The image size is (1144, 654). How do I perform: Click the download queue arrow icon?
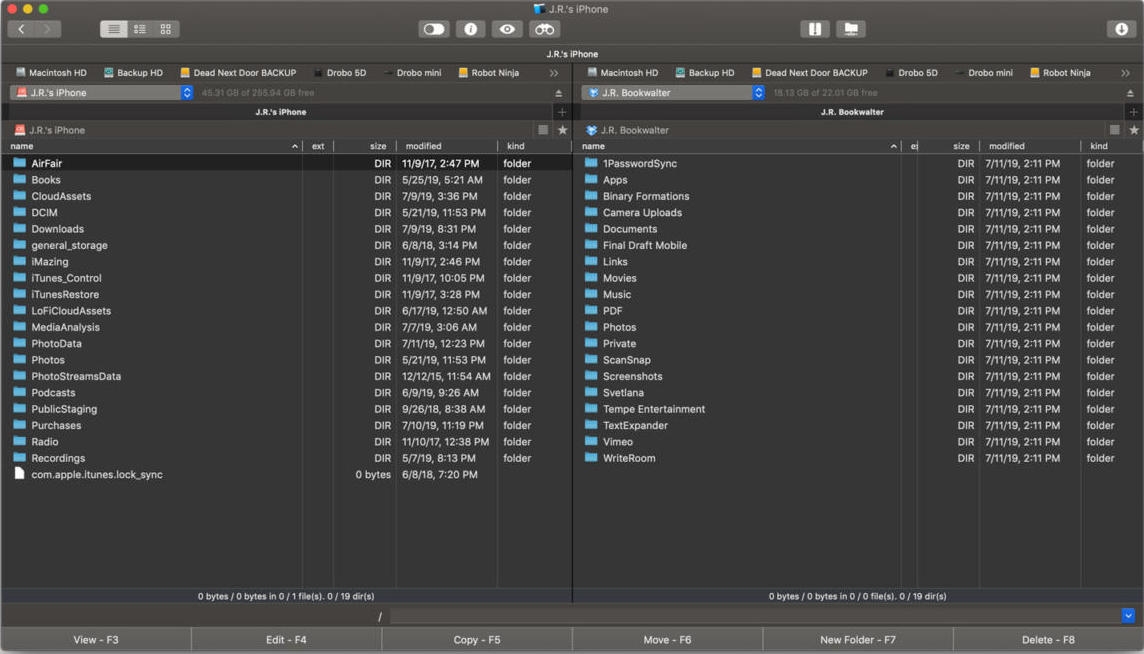[1121, 29]
